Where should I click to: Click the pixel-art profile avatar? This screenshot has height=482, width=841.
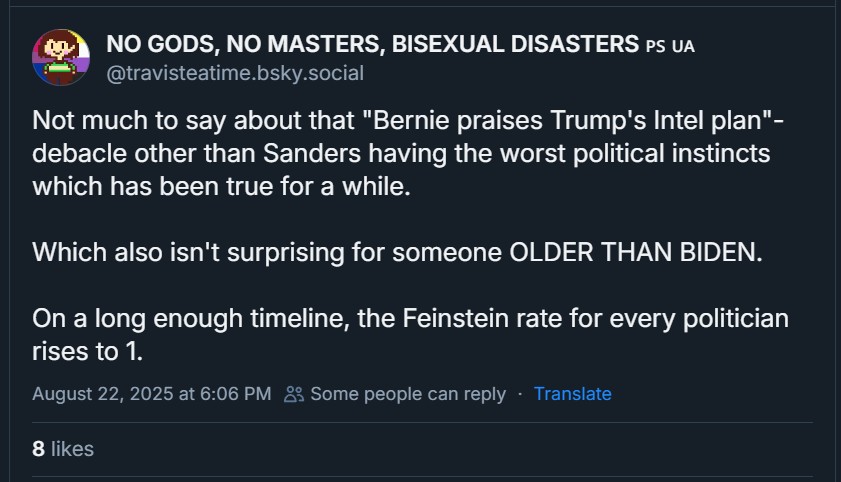click(61, 58)
